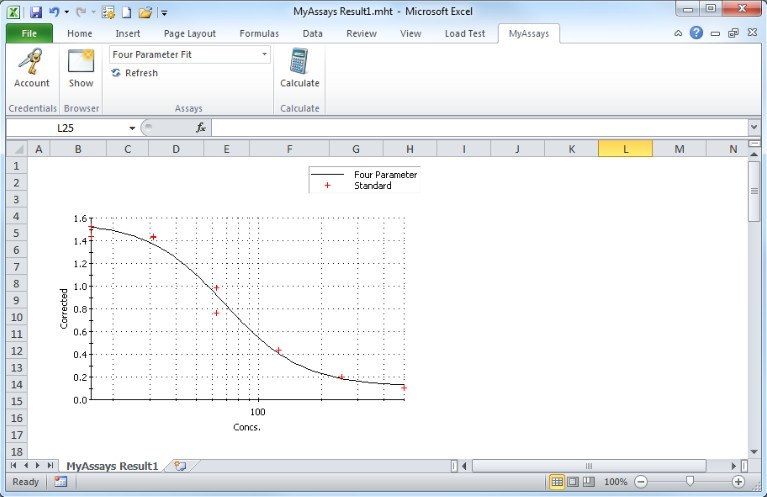
Task: Close the workbook window with X icon
Action: (752, 33)
